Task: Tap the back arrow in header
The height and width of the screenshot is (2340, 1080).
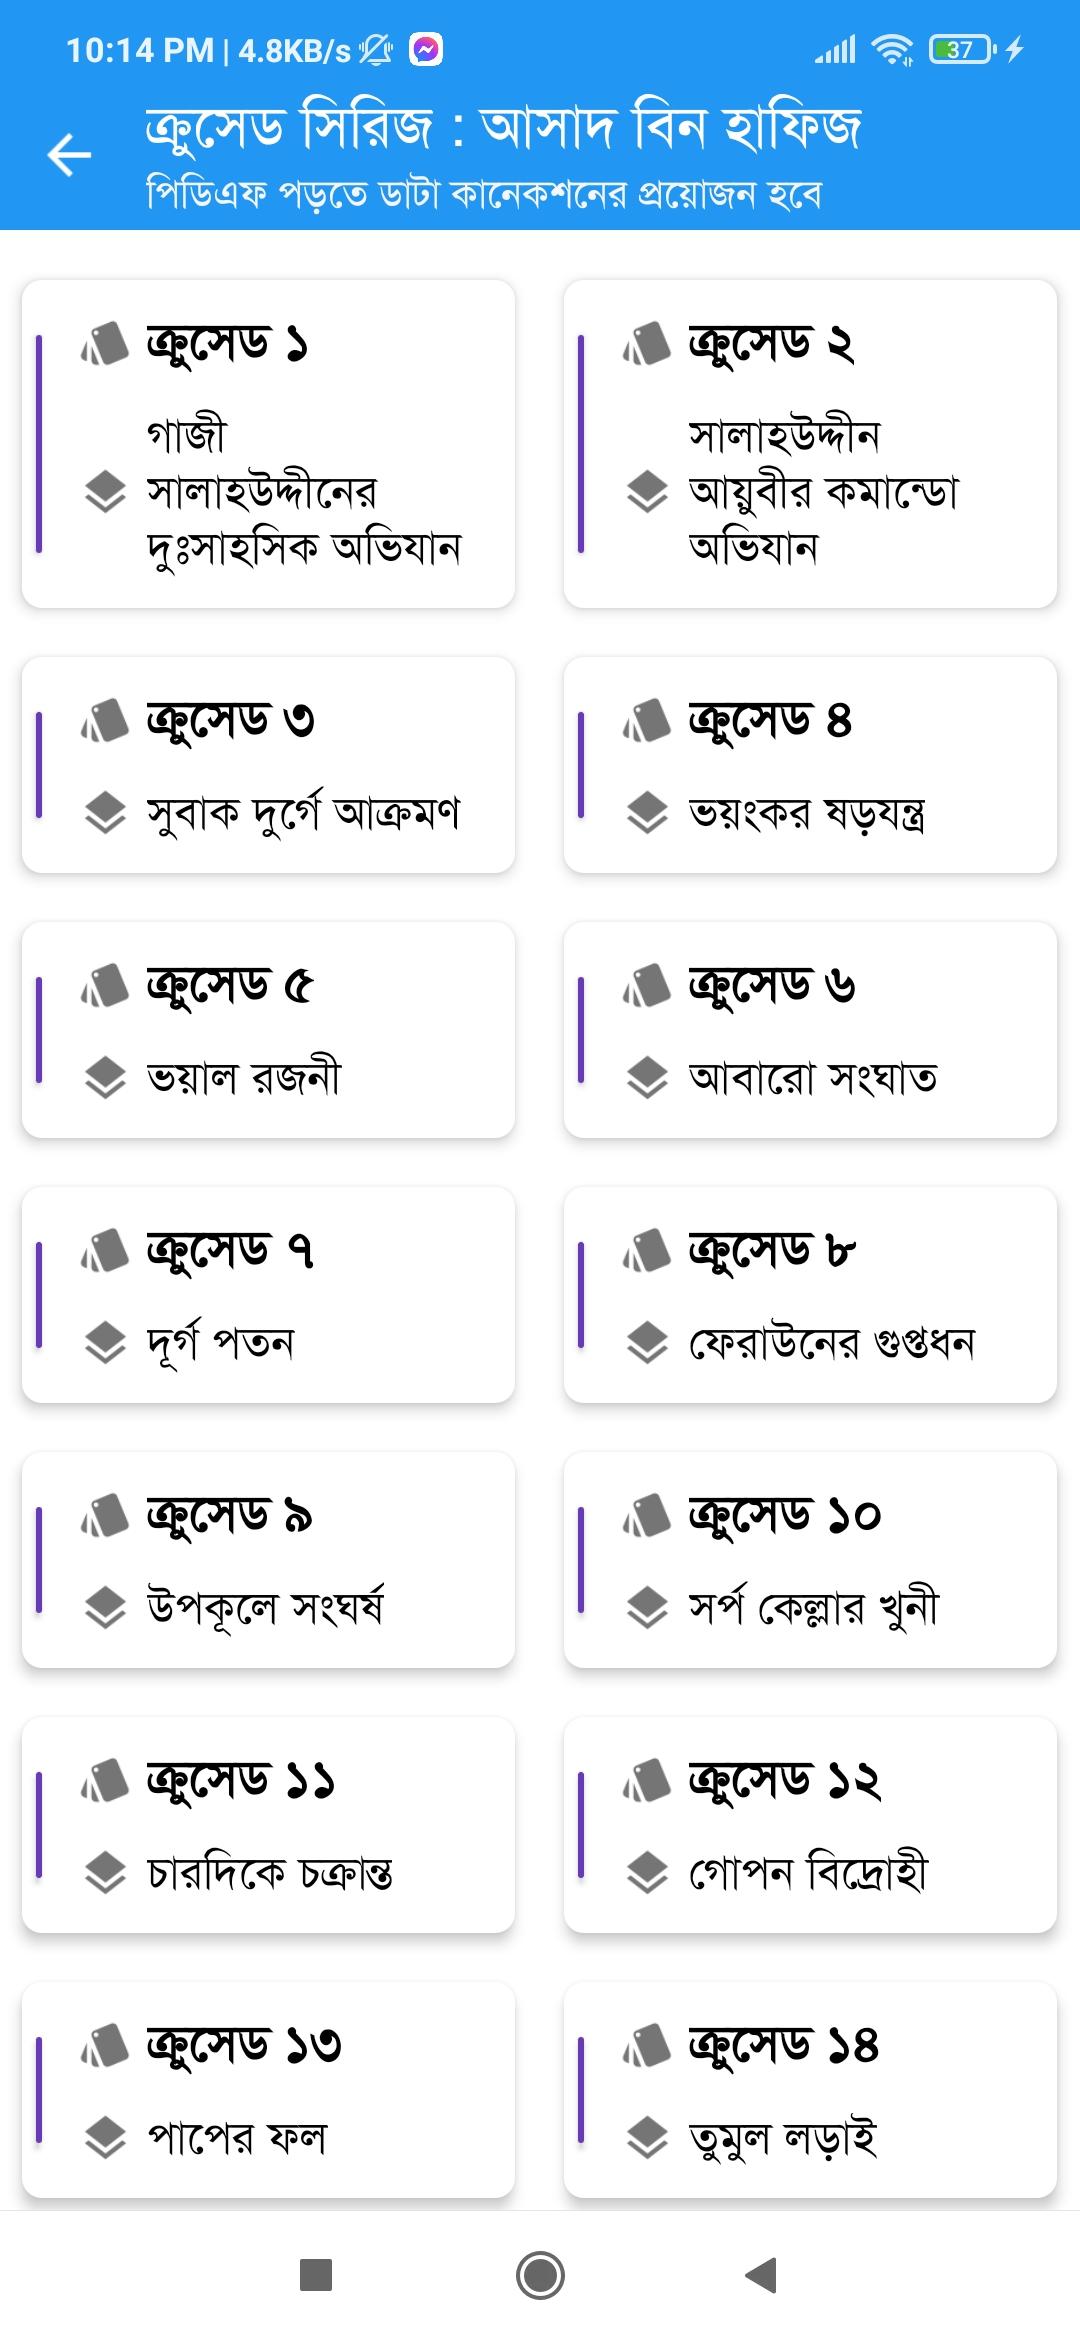Action: pyautogui.click(x=69, y=155)
